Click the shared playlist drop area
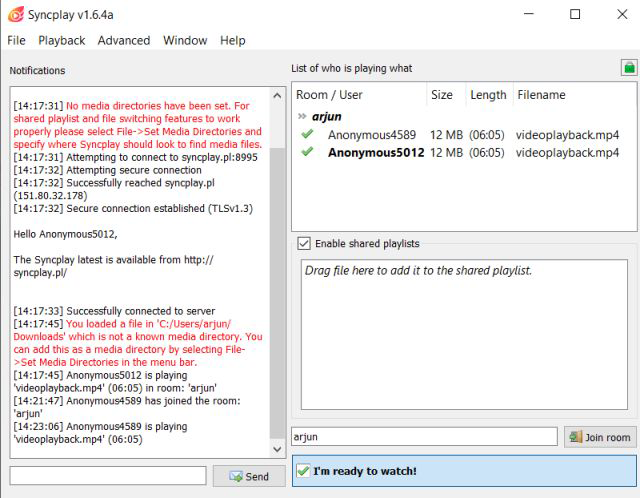The image size is (640, 498). (464, 334)
